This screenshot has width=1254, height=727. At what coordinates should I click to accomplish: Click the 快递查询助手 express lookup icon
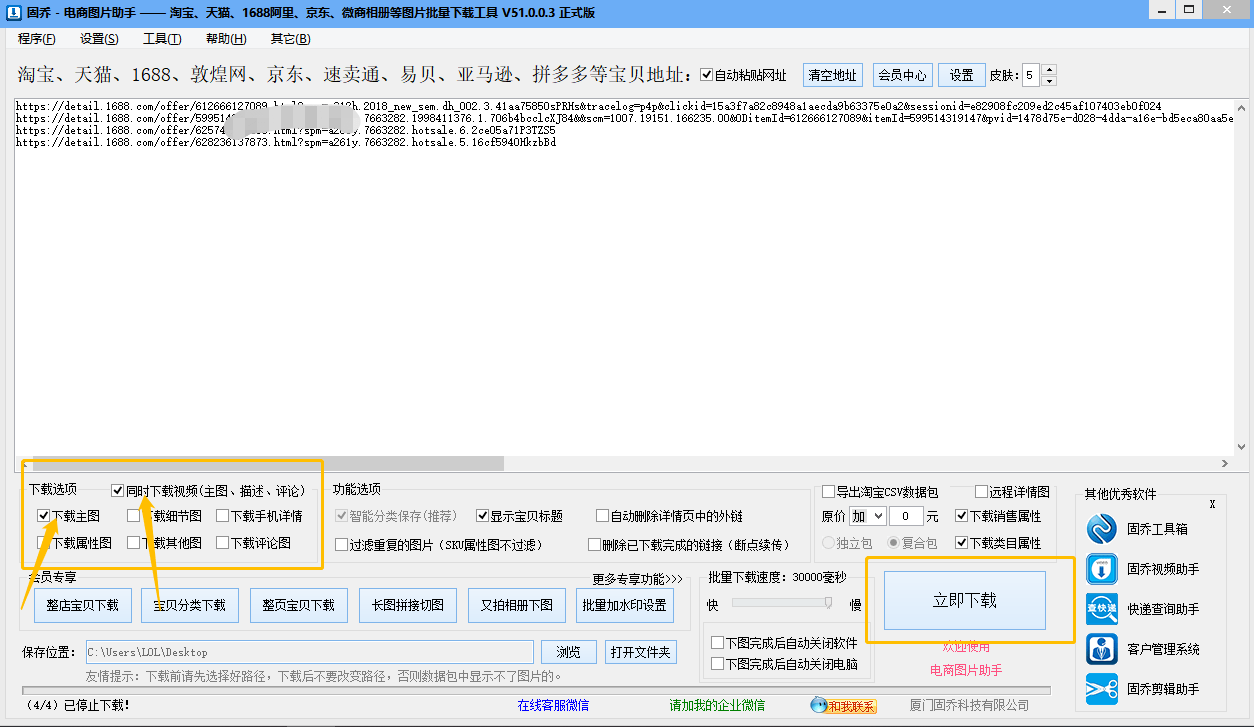(1101, 608)
